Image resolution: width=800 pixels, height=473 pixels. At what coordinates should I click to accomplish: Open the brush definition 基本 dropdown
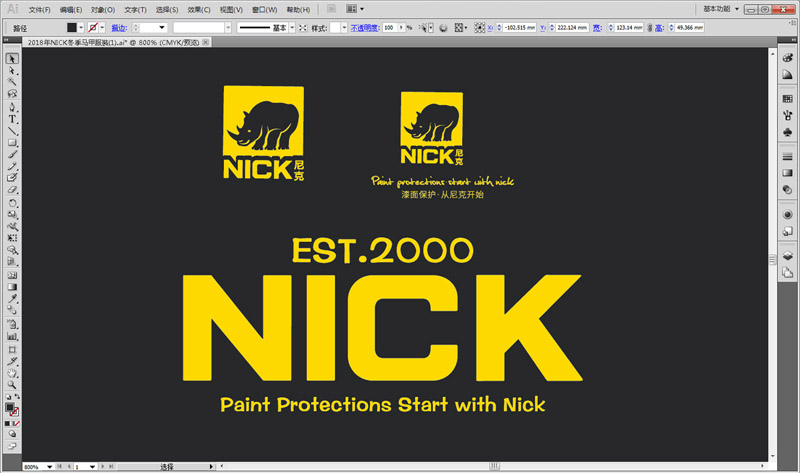(x=292, y=28)
